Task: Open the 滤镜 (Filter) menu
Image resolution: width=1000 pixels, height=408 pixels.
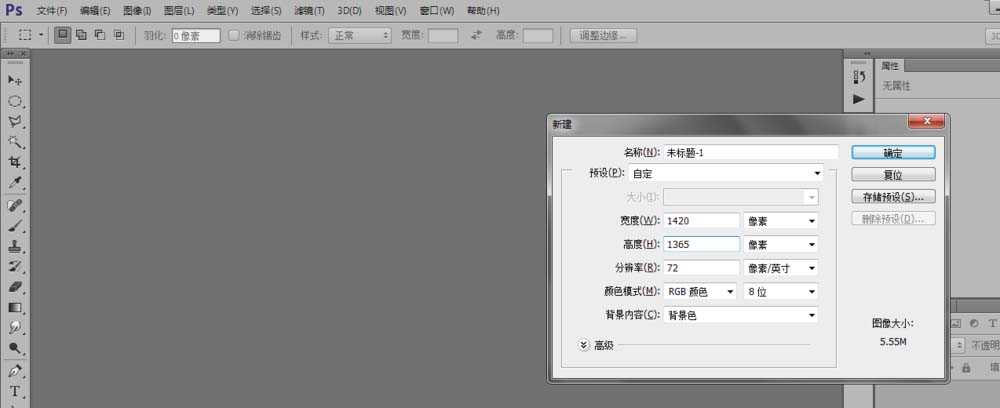Action: 309,11
